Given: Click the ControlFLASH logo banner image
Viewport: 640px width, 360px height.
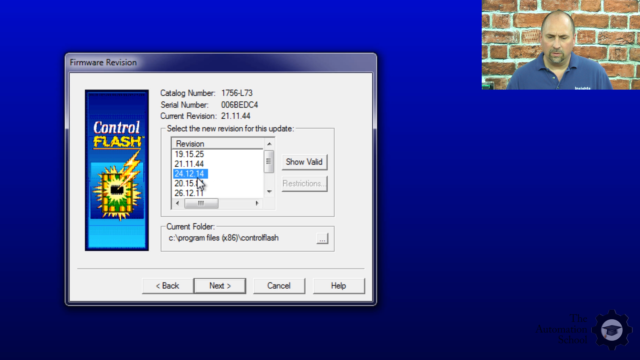Looking at the screenshot, I should pos(117,170).
